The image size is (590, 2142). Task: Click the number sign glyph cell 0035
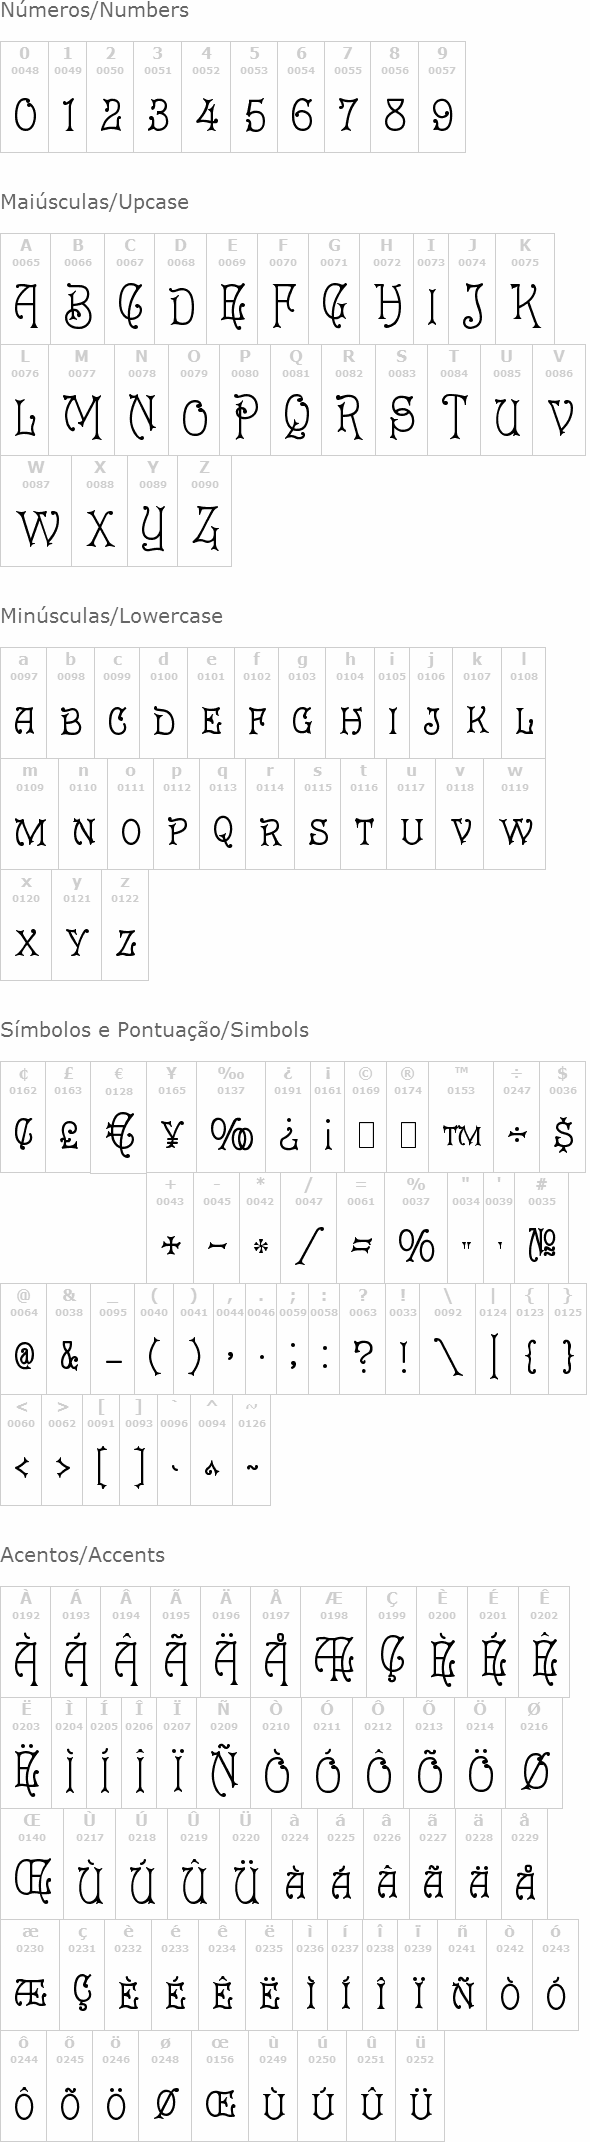(542, 1228)
